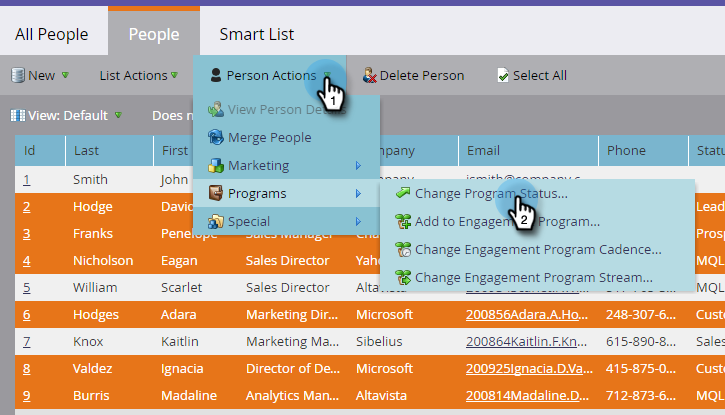The image size is (725, 415).
Task: Click the Change Program Status icon
Action: 403,193
